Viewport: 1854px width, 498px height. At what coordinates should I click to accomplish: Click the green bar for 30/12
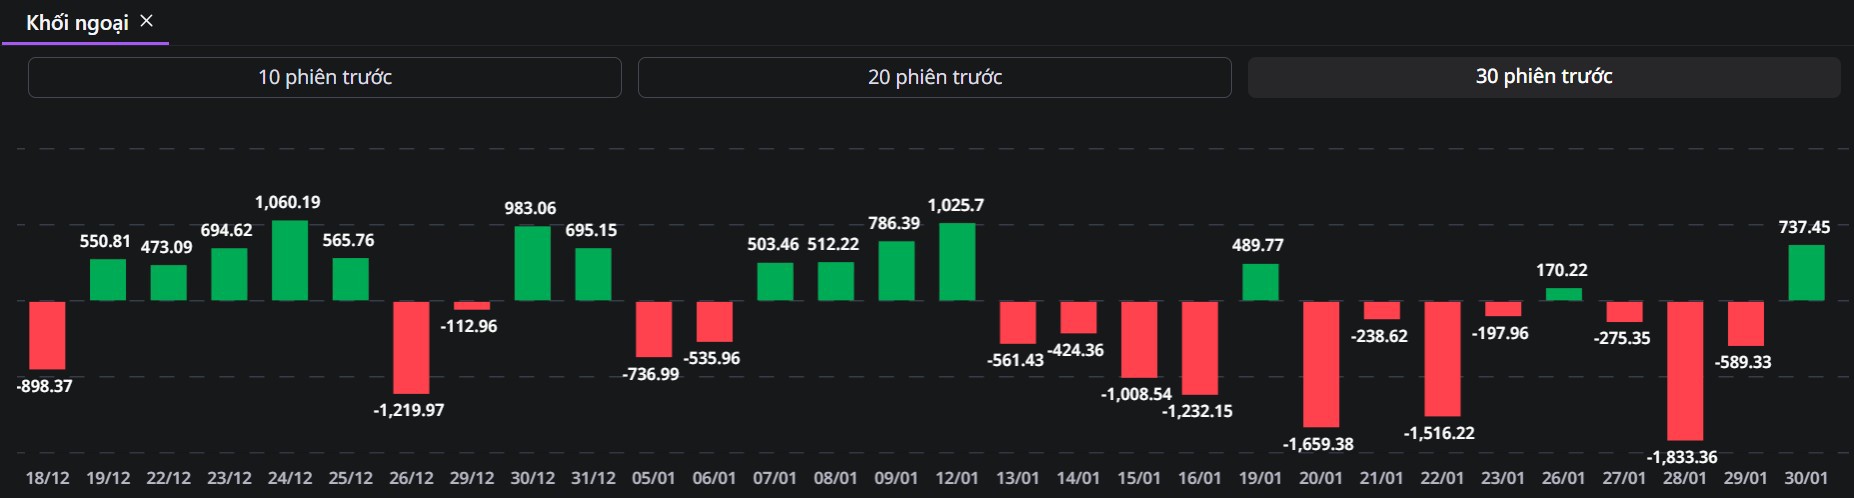click(532, 263)
